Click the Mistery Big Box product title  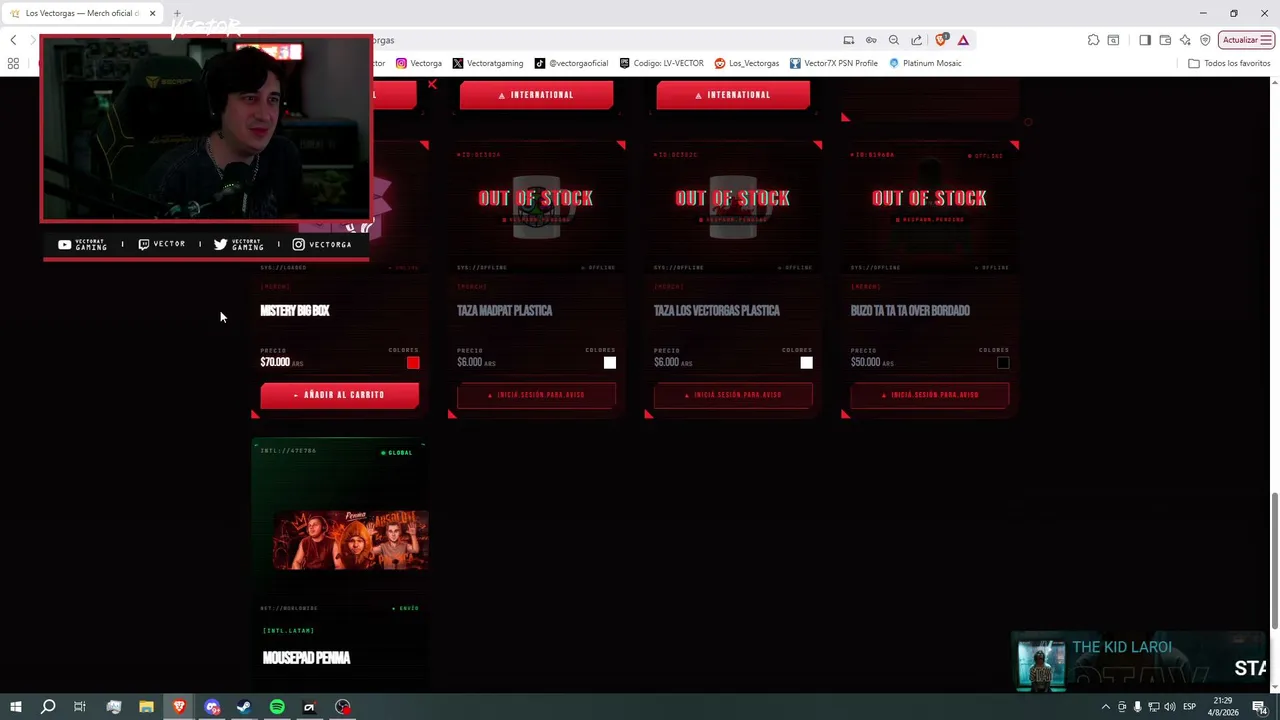coord(295,311)
